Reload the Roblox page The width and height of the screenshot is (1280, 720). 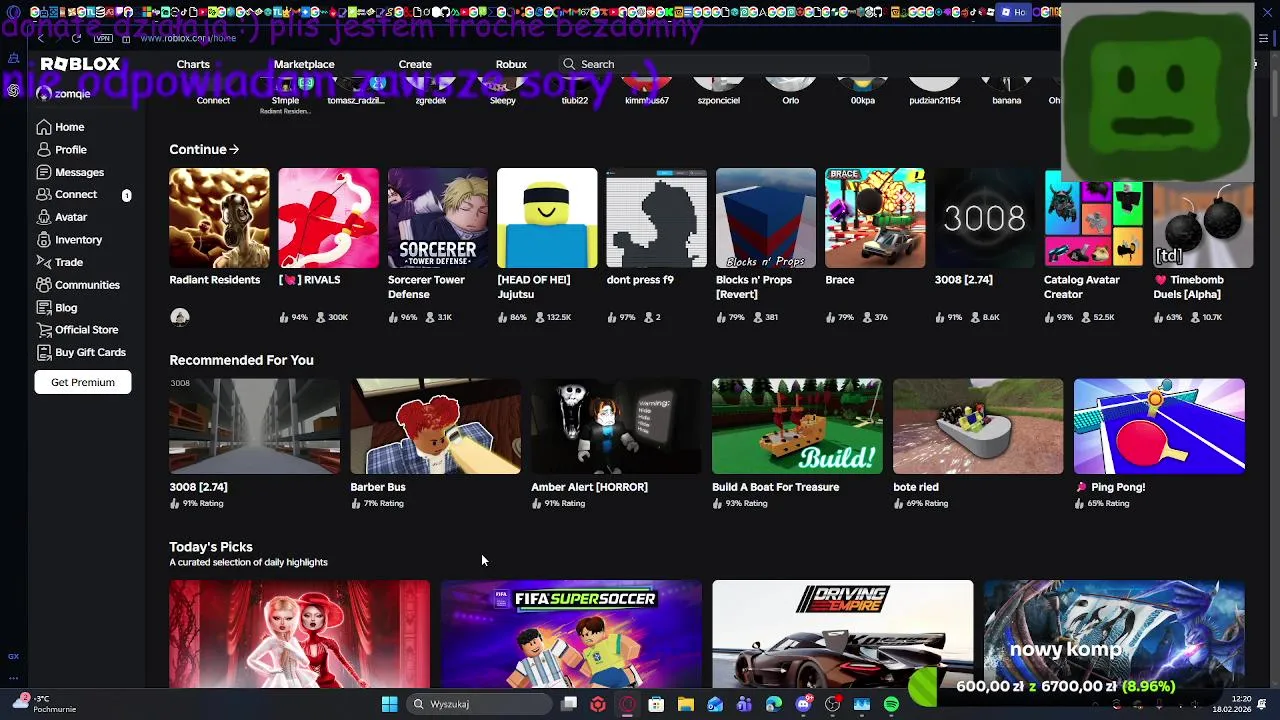(76, 38)
